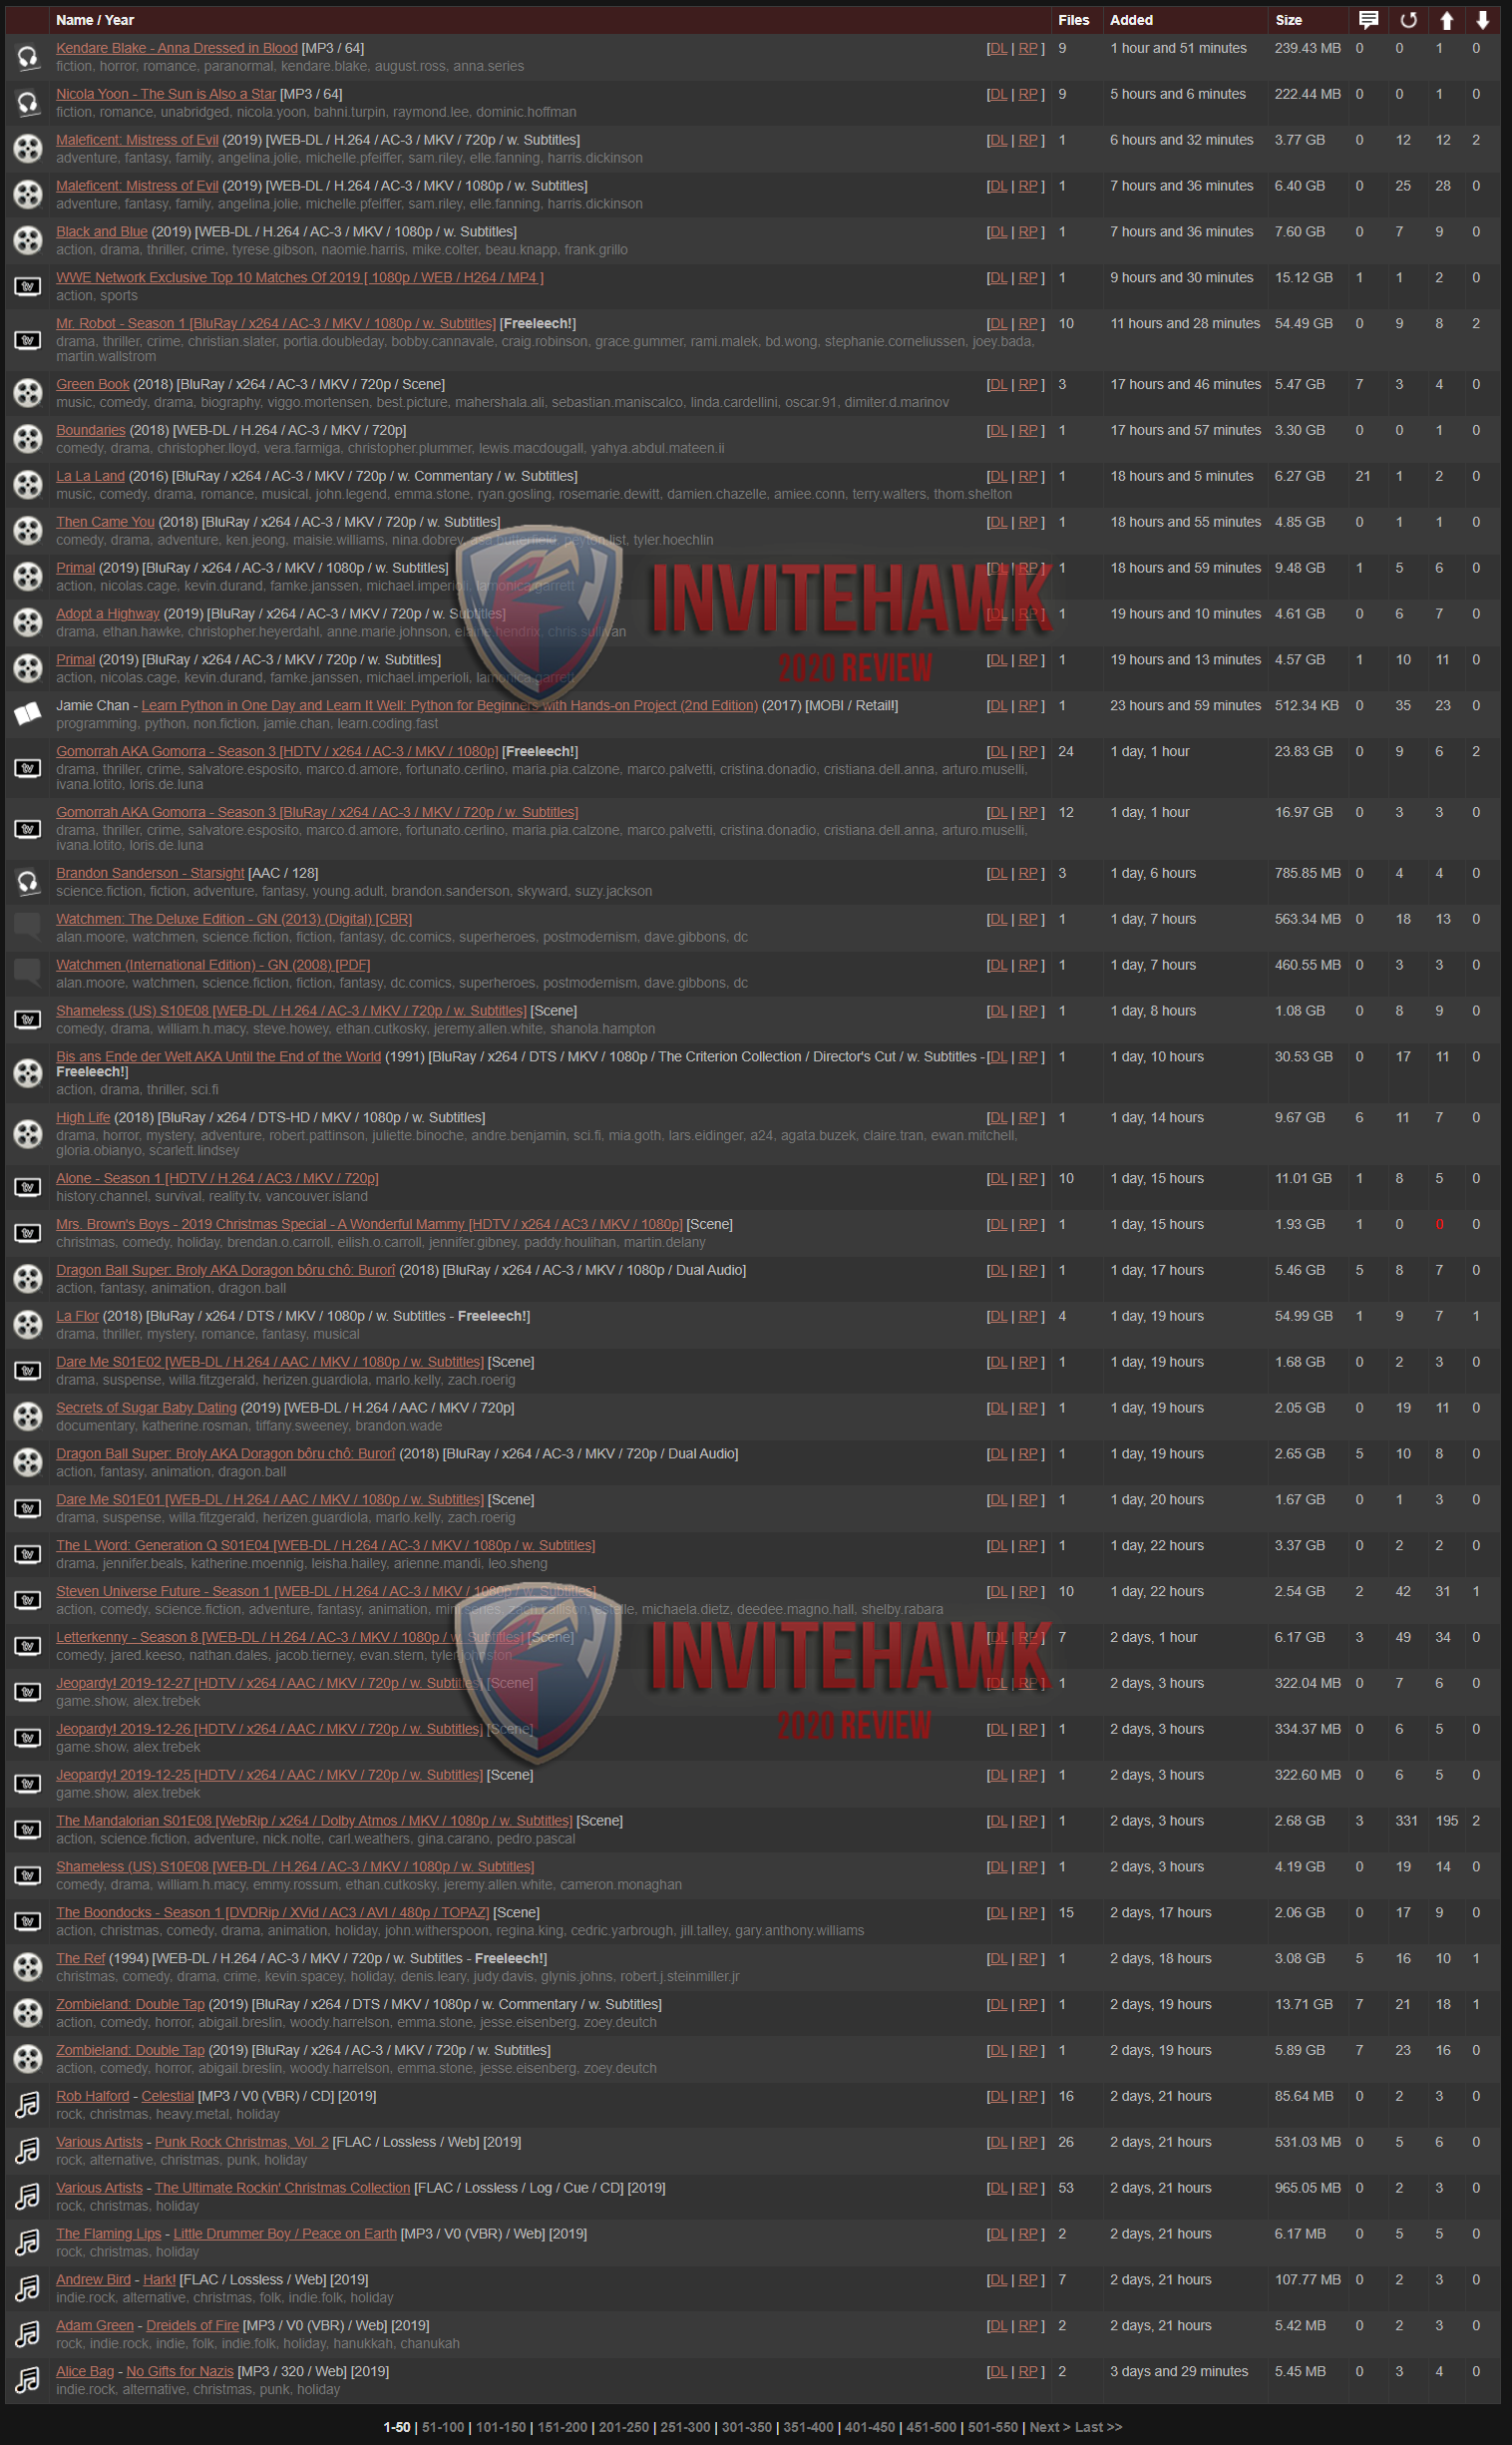Click the comments column header icon
The image size is (1512, 2445).
1368,20
